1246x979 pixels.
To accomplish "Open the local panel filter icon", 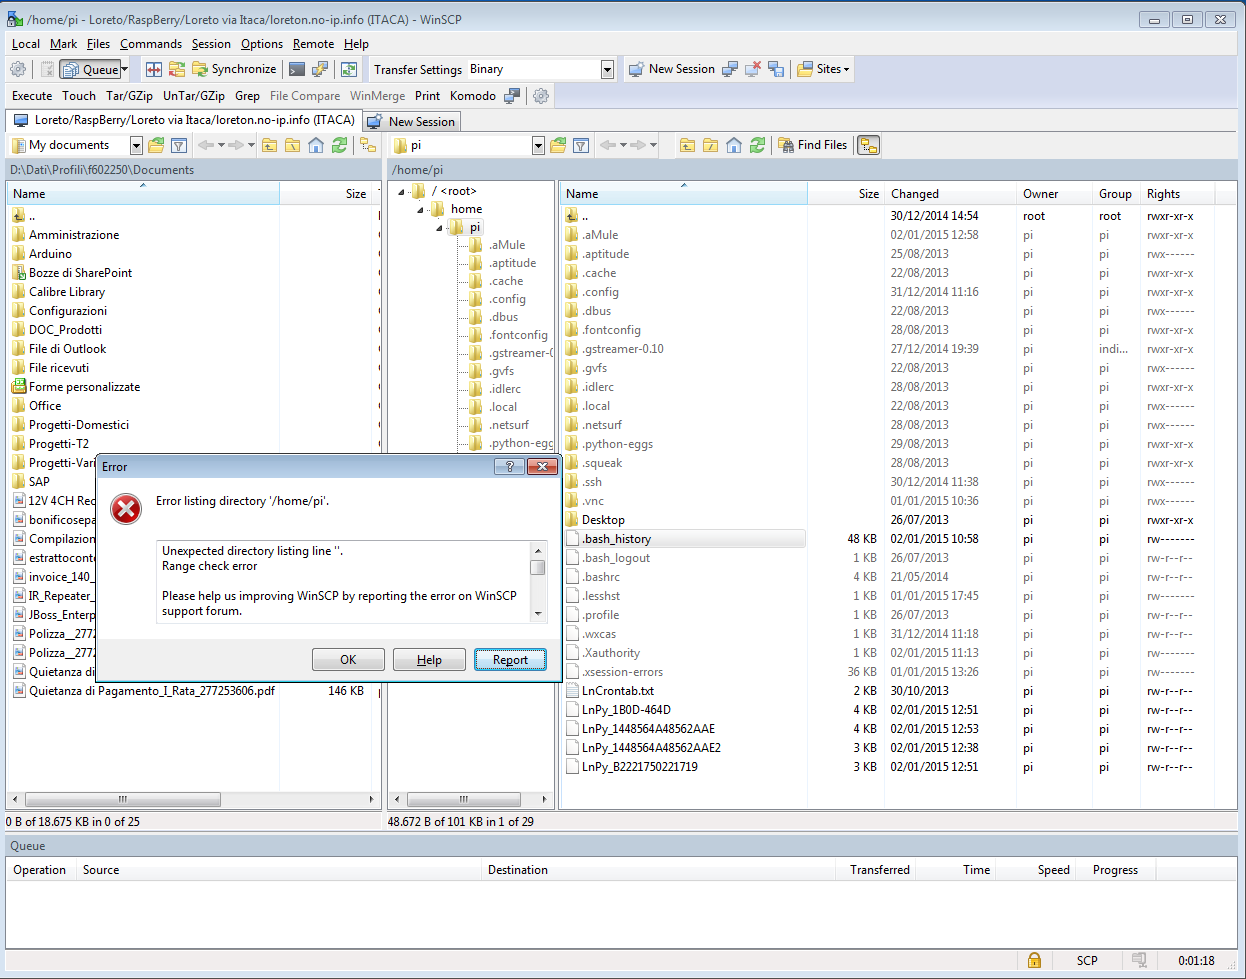I will click(179, 145).
